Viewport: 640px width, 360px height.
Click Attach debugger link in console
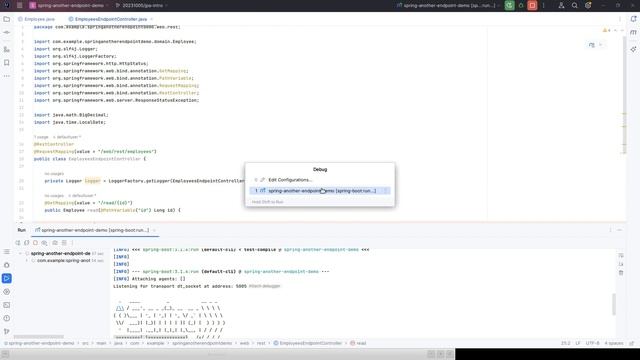[264, 286]
